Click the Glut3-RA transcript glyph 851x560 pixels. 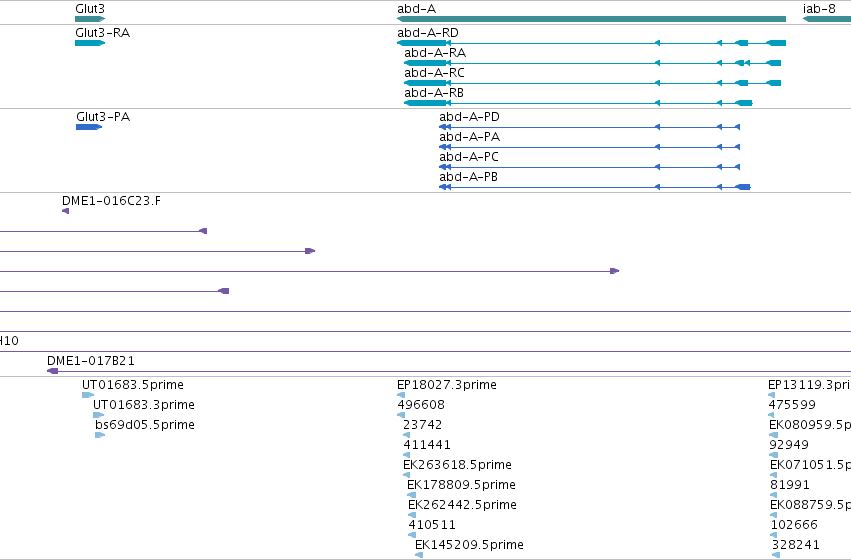[x=90, y=43]
